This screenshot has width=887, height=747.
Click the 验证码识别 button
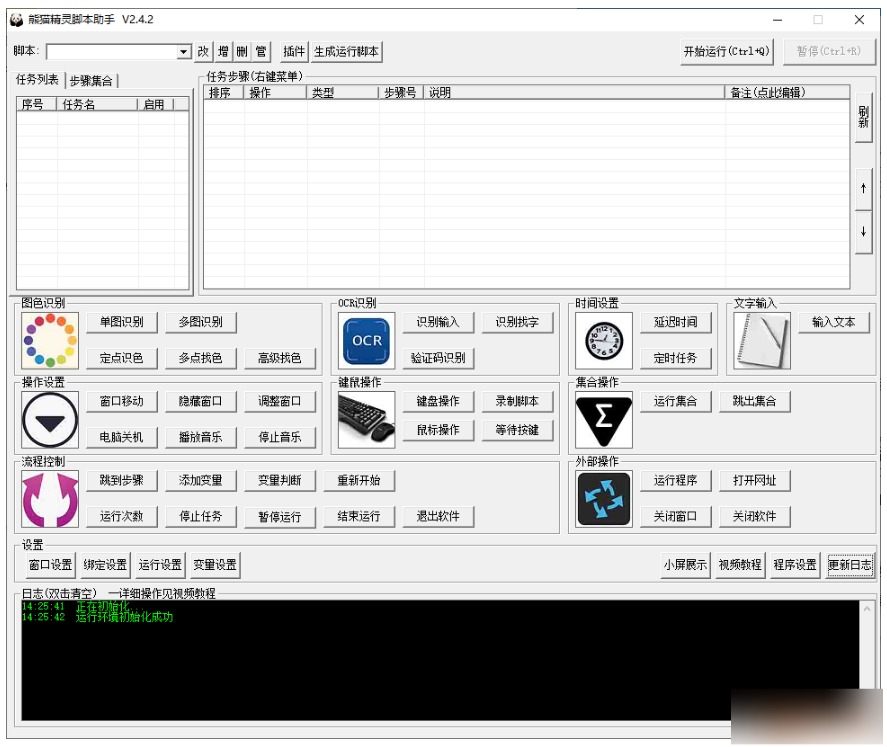pos(438,358)
